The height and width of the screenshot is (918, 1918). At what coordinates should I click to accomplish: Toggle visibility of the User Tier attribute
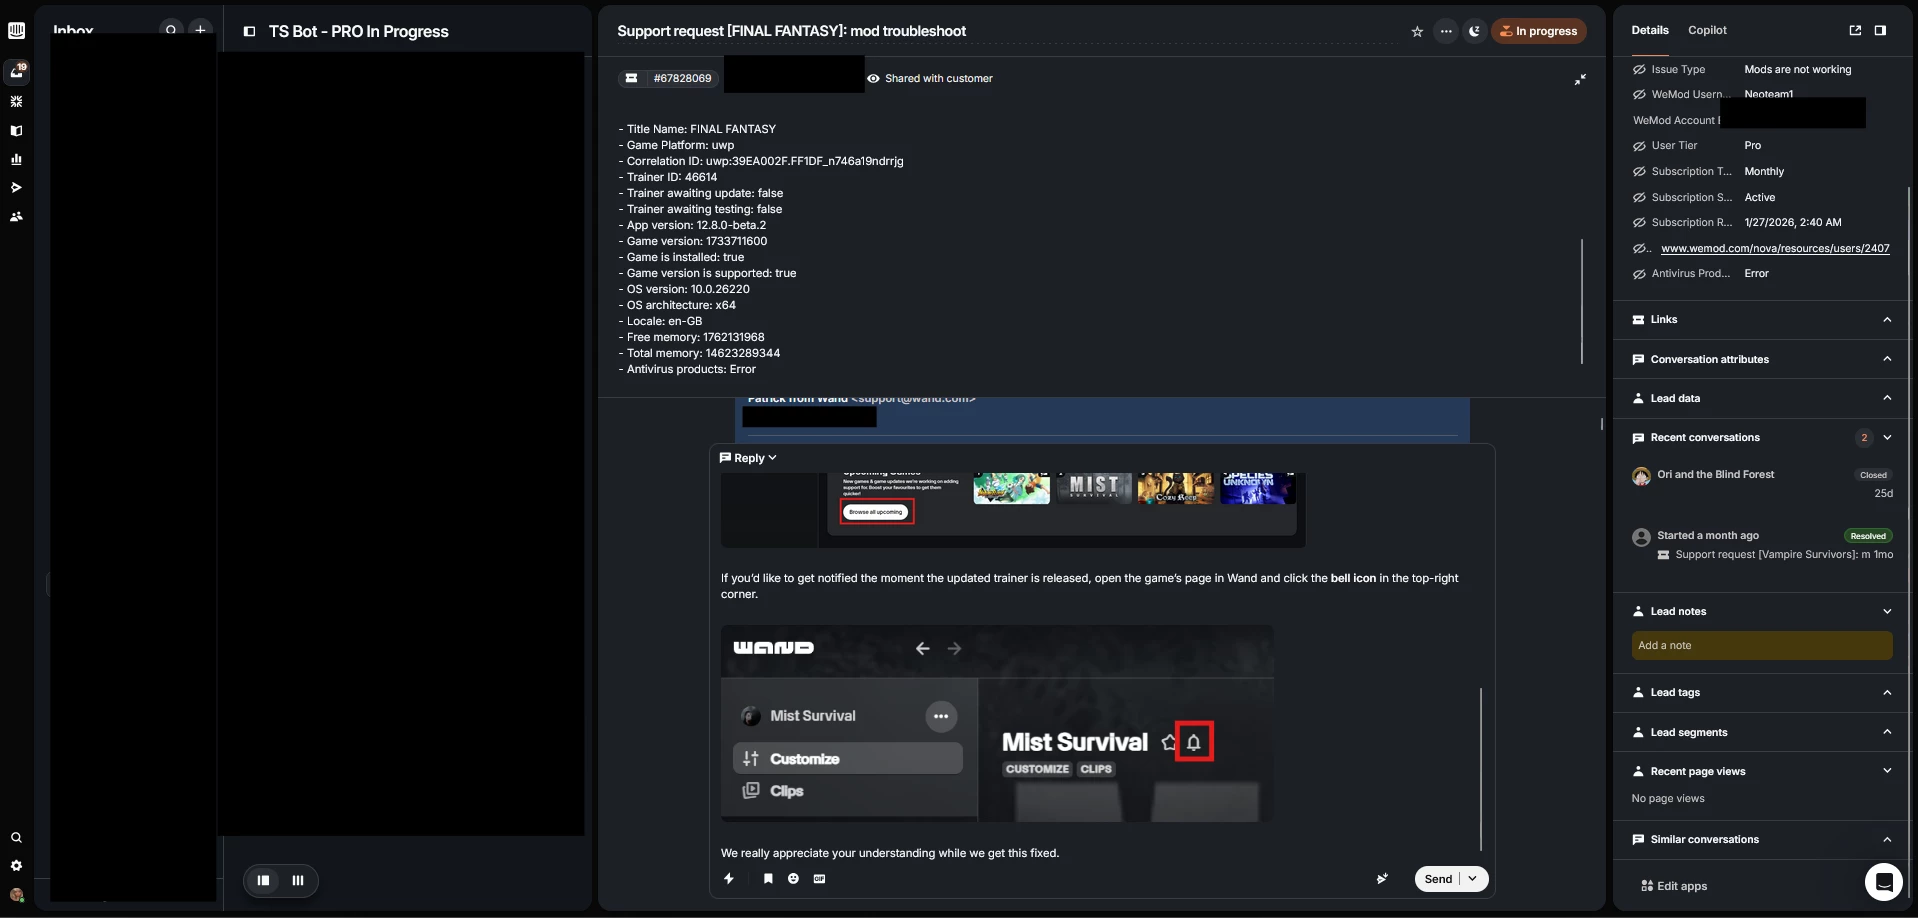pos(1639,146)
